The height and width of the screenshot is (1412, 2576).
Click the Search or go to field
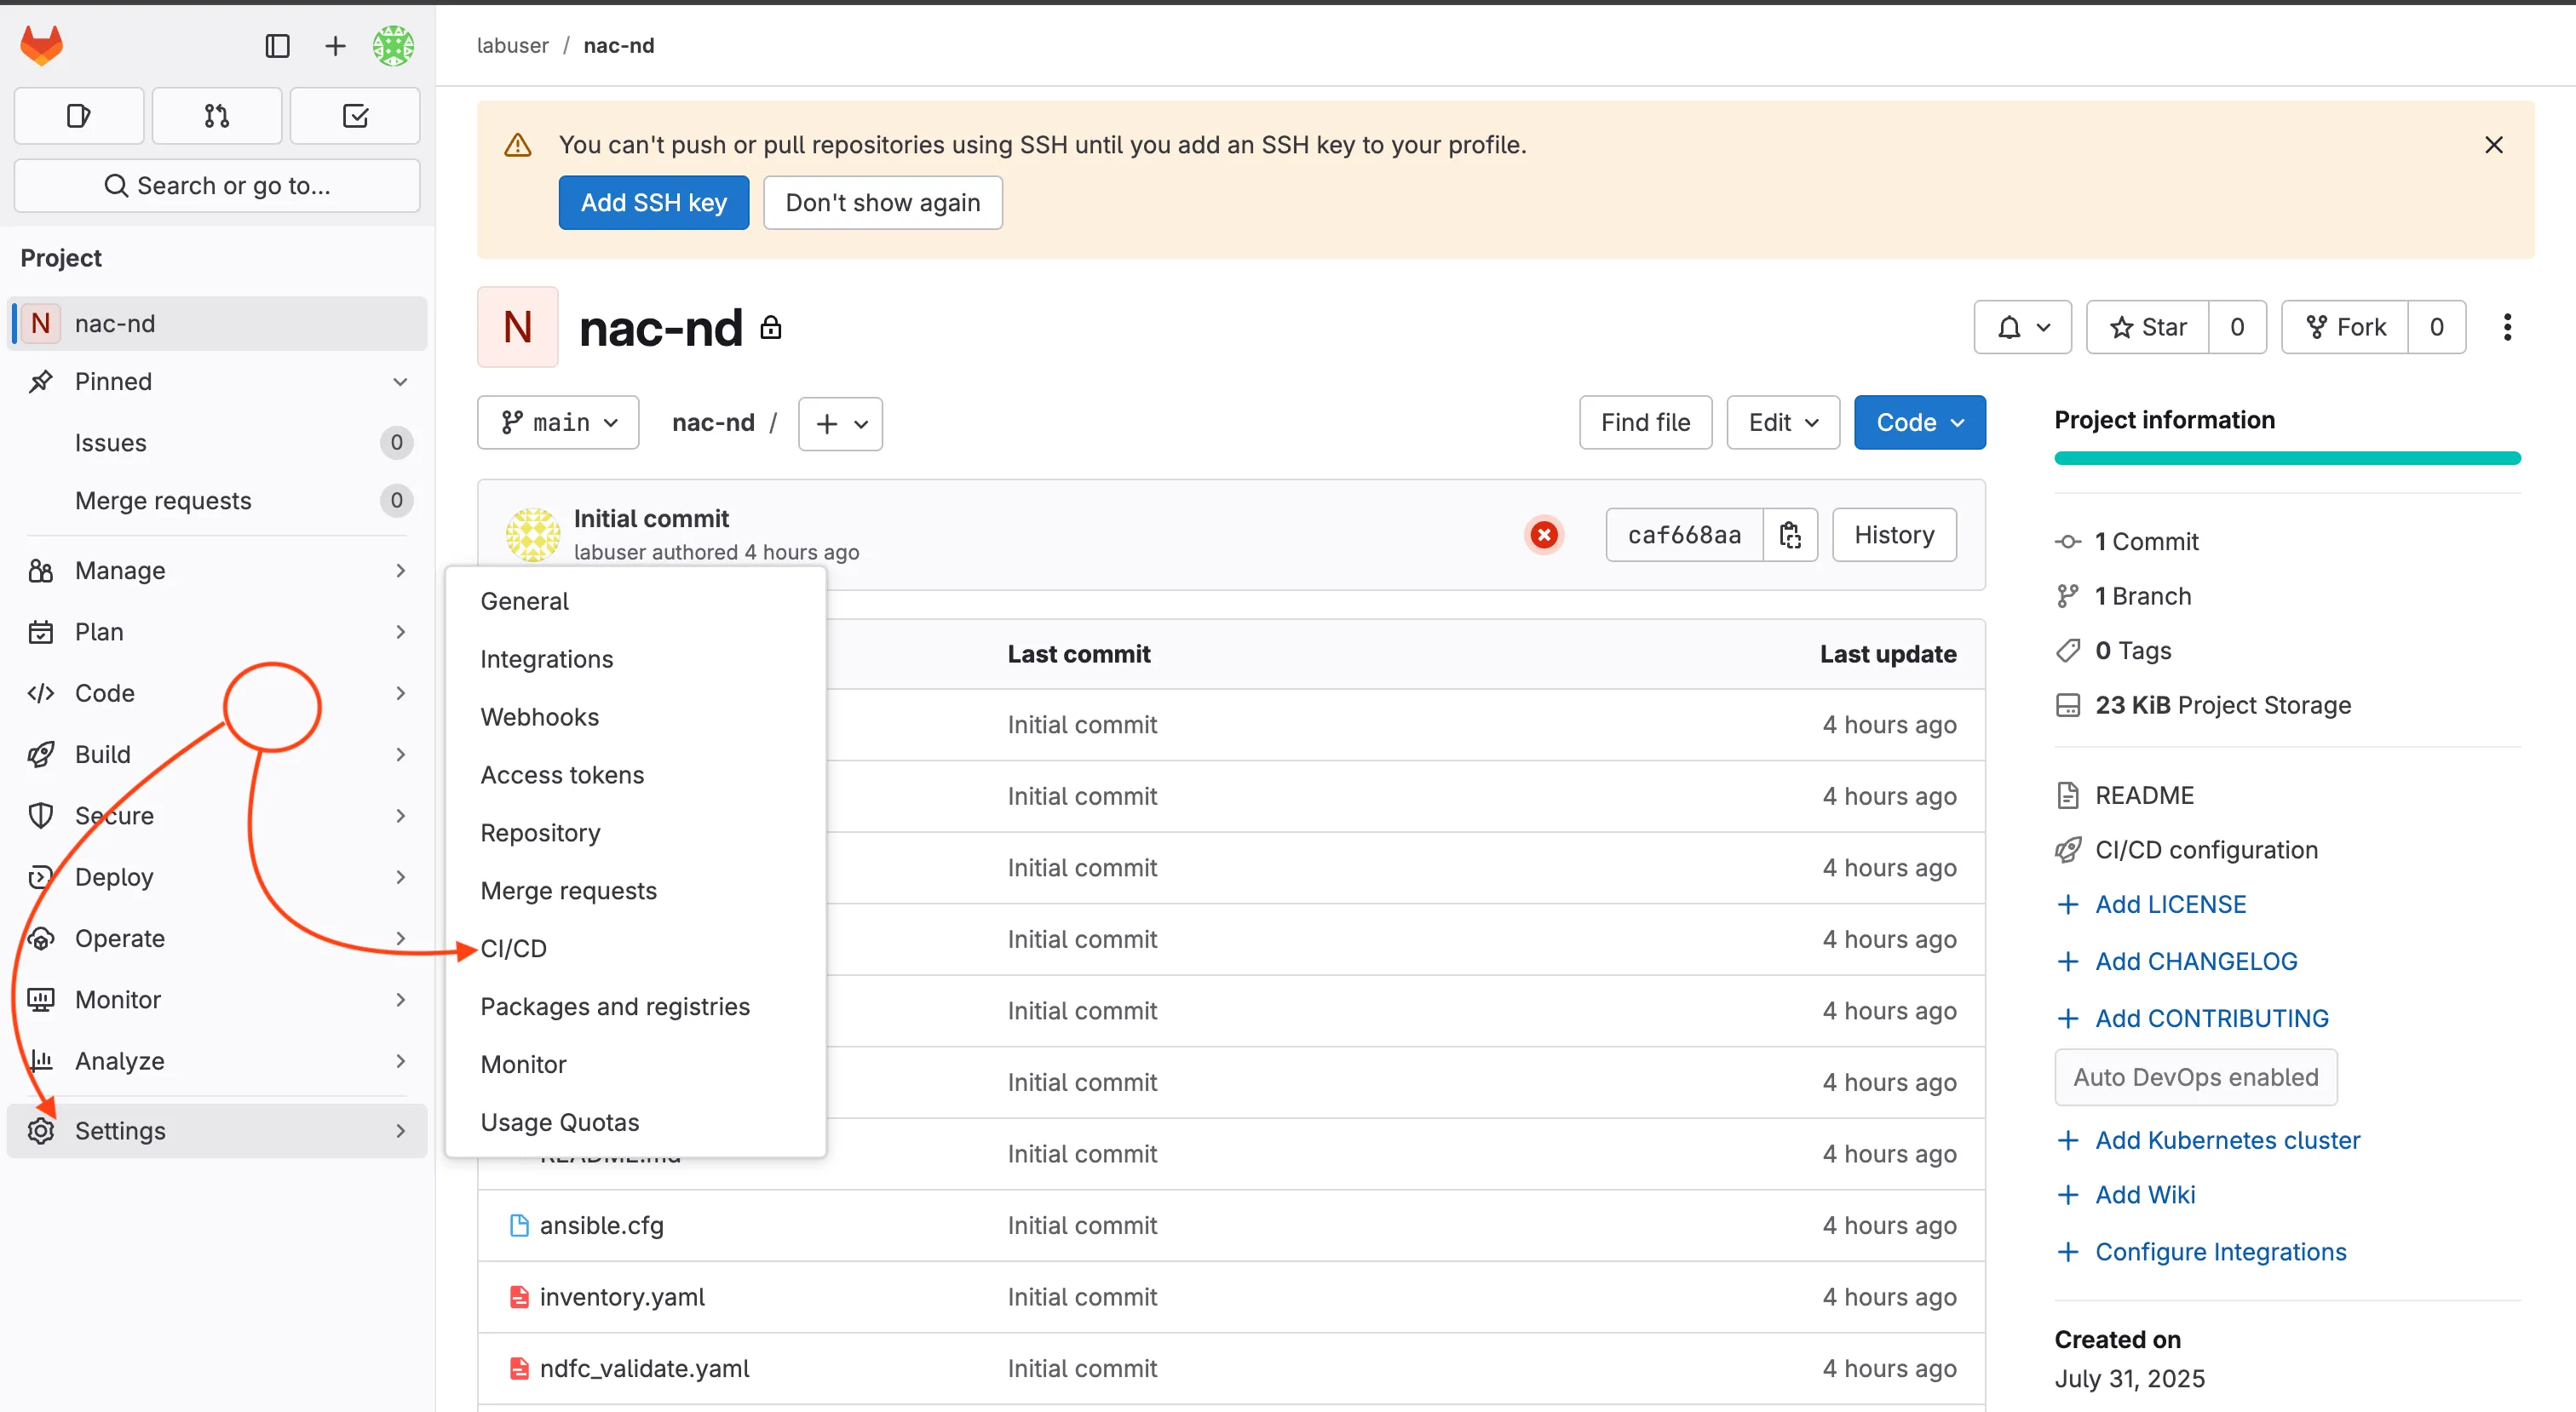[x=216, y=185]
